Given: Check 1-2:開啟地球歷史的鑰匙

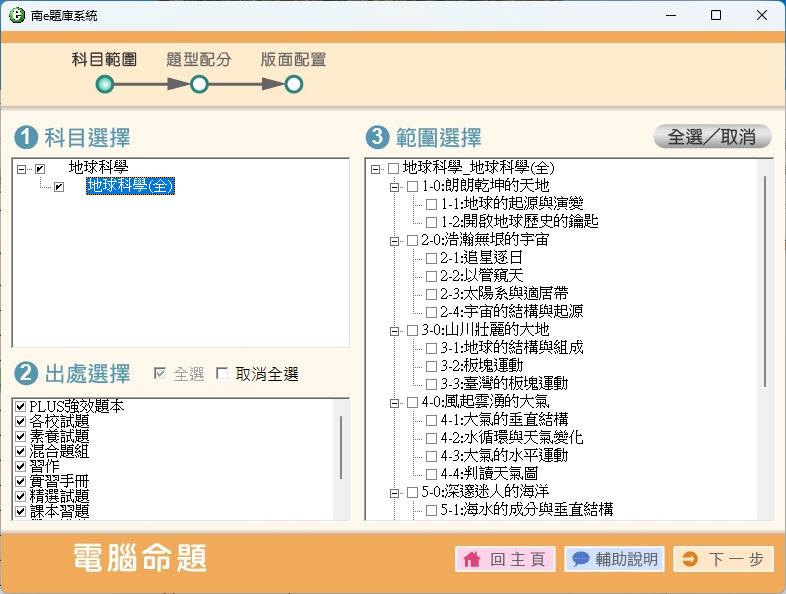Looking at the screenshot, I should (431, 222).
